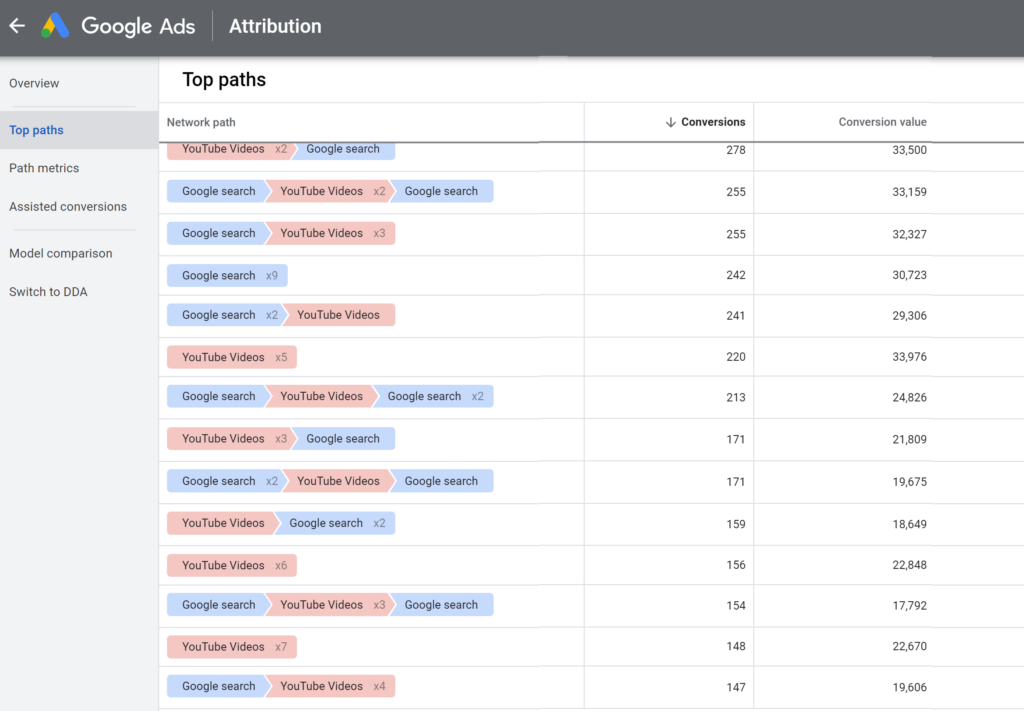The width and height of the screenshot is (1024, 711).
Task: Switch to the Path metrics tab
Action: [x=44, y=168]
